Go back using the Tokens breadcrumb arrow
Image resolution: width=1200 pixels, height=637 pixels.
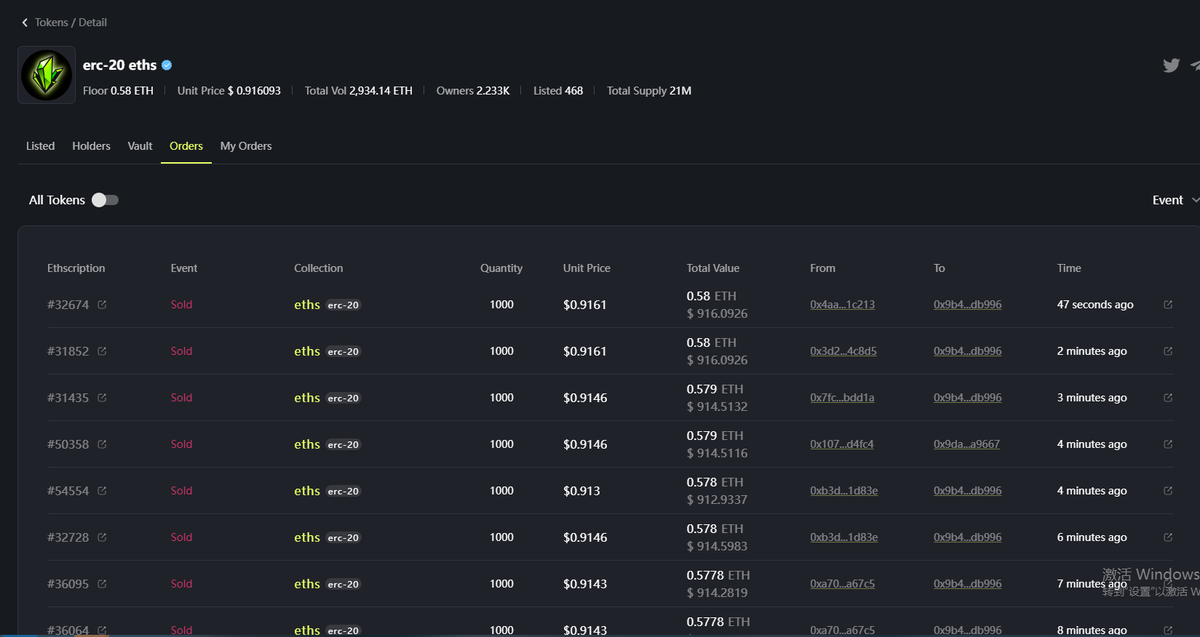tap(25, 22)
